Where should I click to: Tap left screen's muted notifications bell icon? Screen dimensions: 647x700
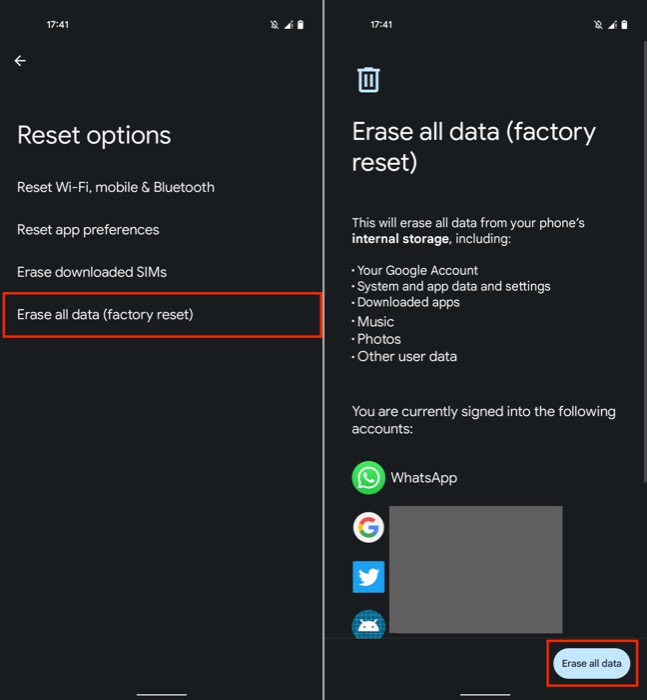click(x=275, y=25)
